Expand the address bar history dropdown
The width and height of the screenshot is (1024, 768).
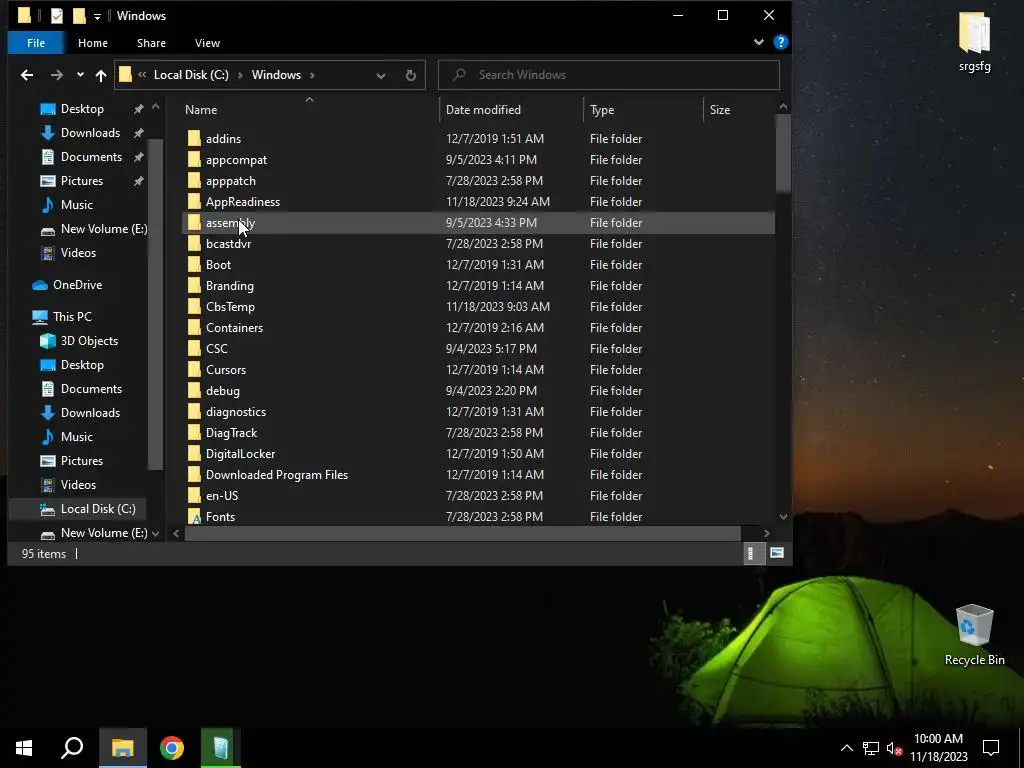381,75
